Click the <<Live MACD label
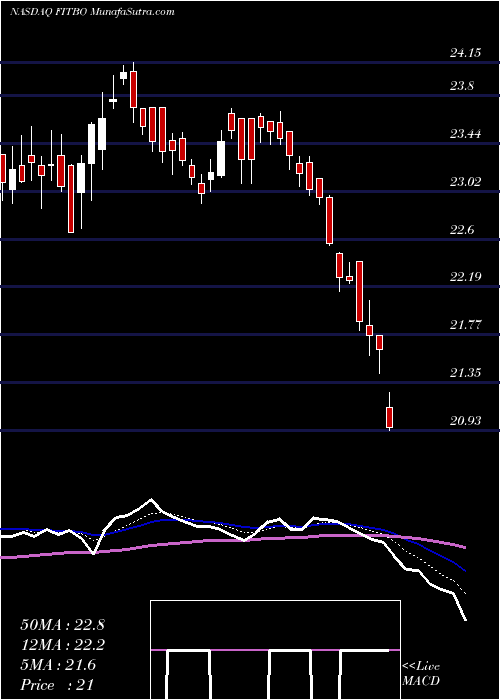The image size is (500, 700). pos(421,674)
